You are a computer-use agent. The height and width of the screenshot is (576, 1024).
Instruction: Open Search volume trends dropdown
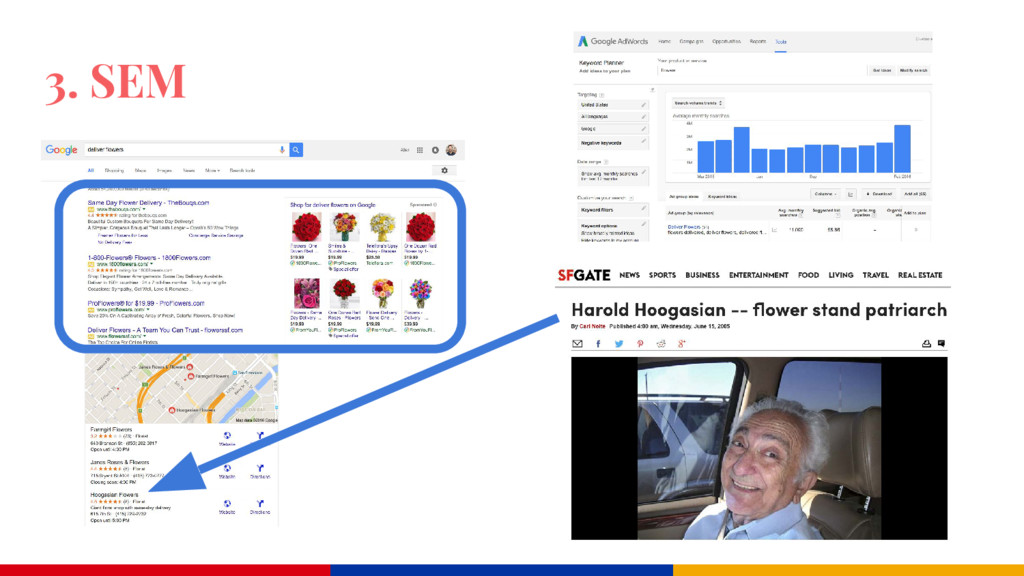(698, 103)
